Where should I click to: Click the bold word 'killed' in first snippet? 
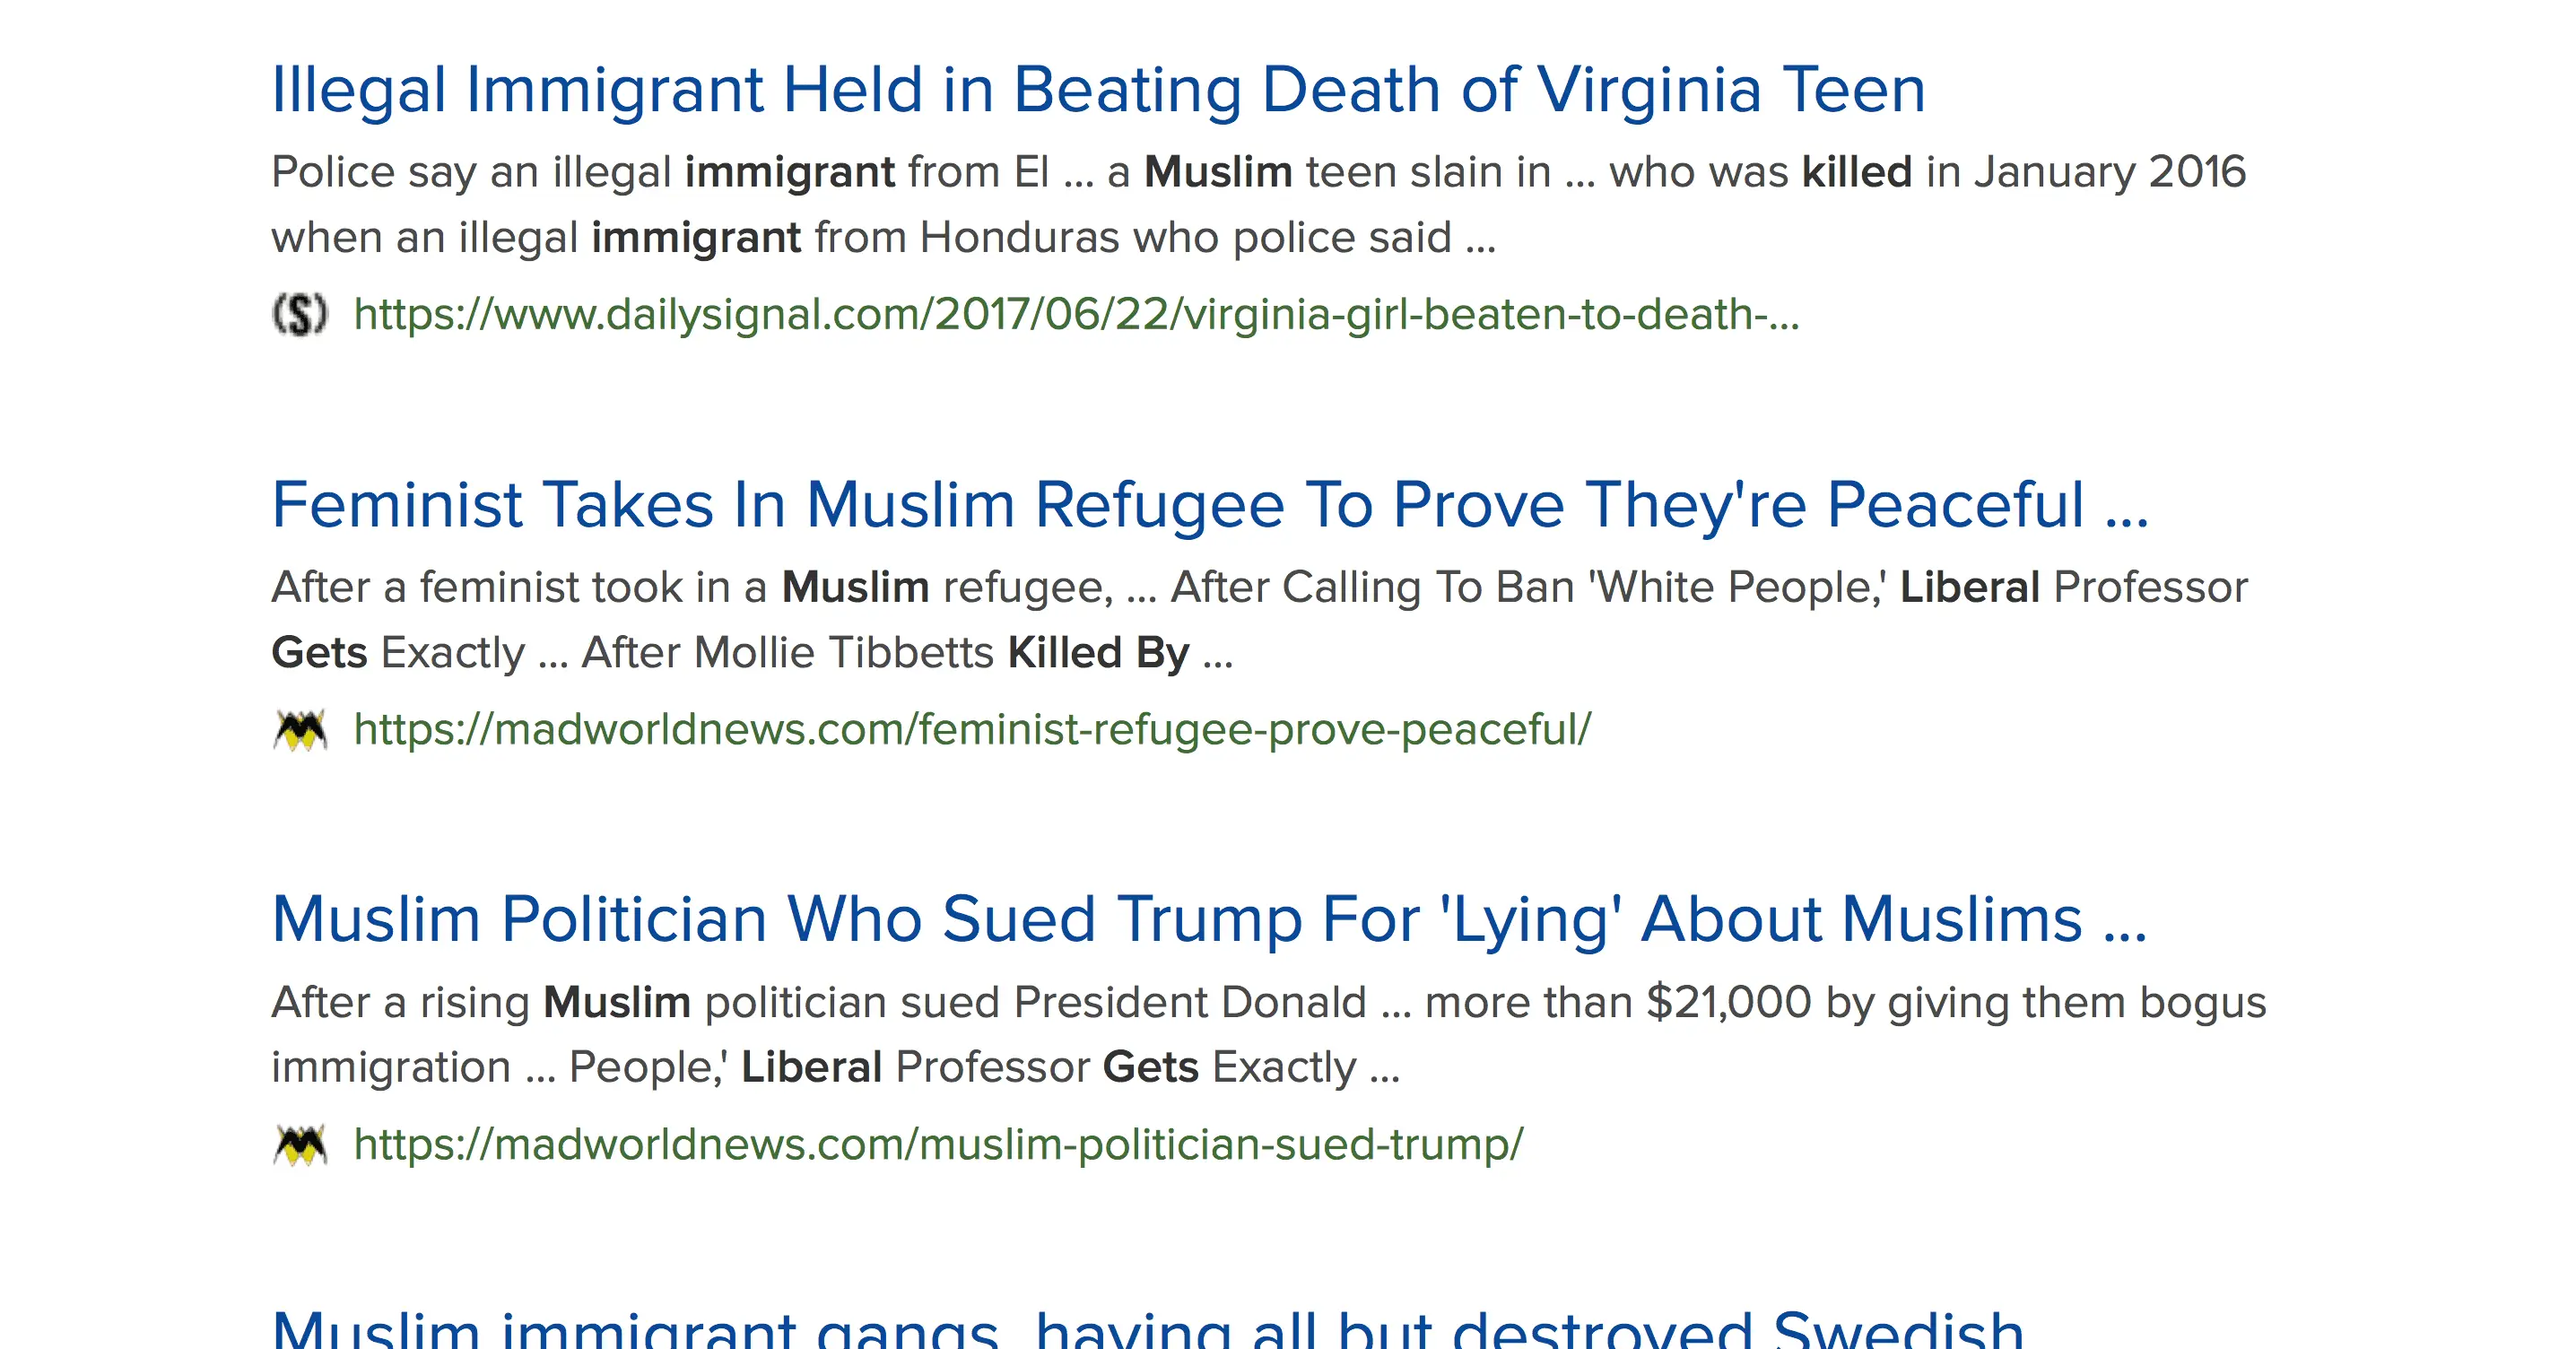pos(1856,173)
